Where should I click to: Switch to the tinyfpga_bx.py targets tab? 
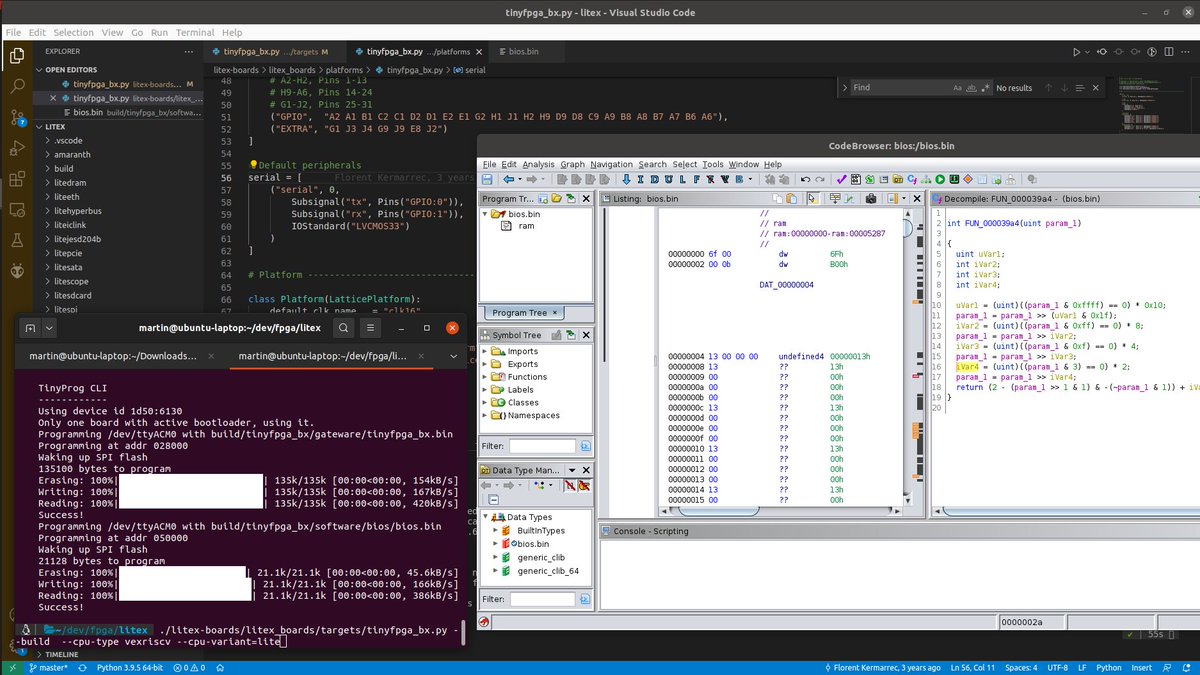[273, 51]
